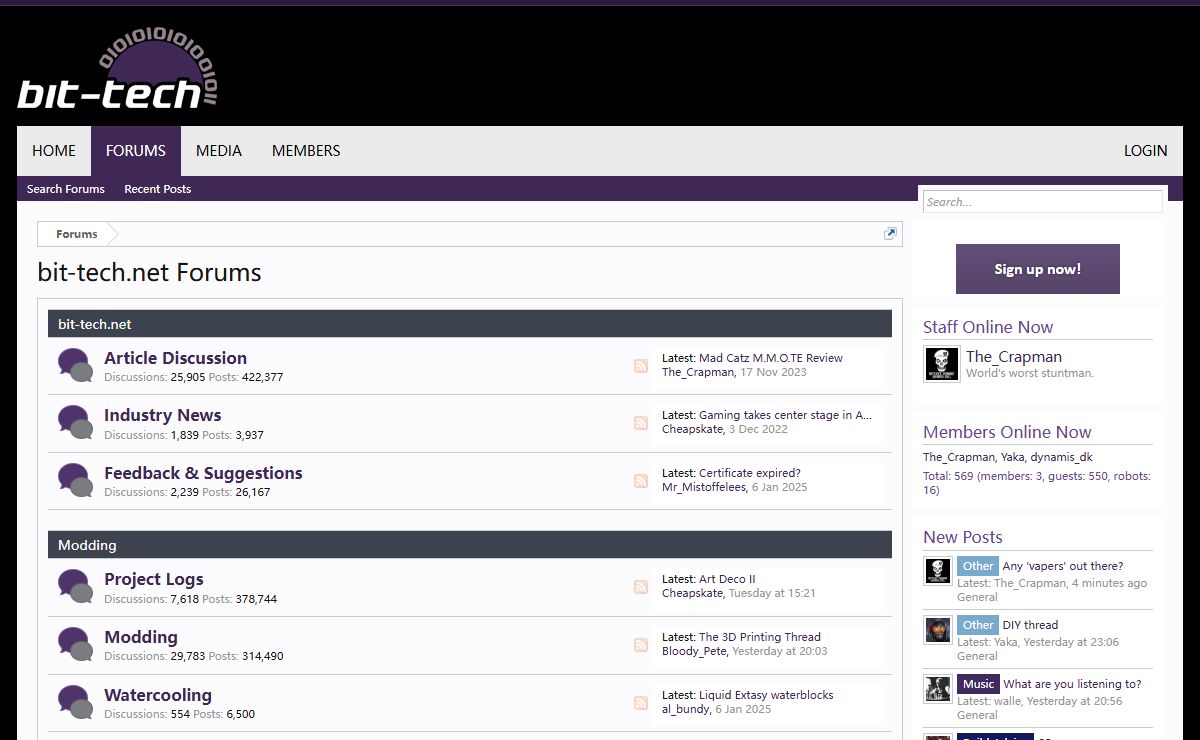Open RSS feed for Modding forum
The height and width of the screenshot is (740, 1200).
641,645
